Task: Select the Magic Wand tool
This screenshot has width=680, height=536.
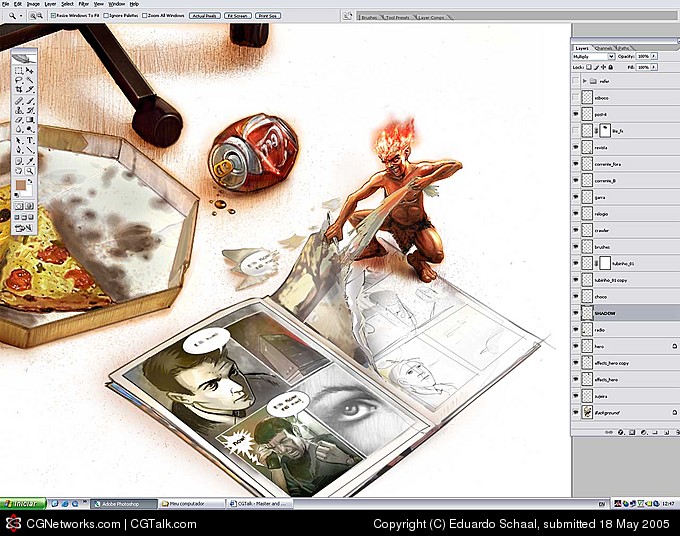Action: (x=30, y=80)
